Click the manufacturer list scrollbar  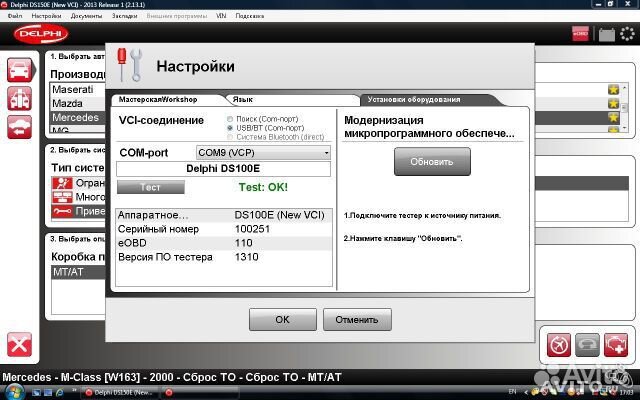(624, 108)
